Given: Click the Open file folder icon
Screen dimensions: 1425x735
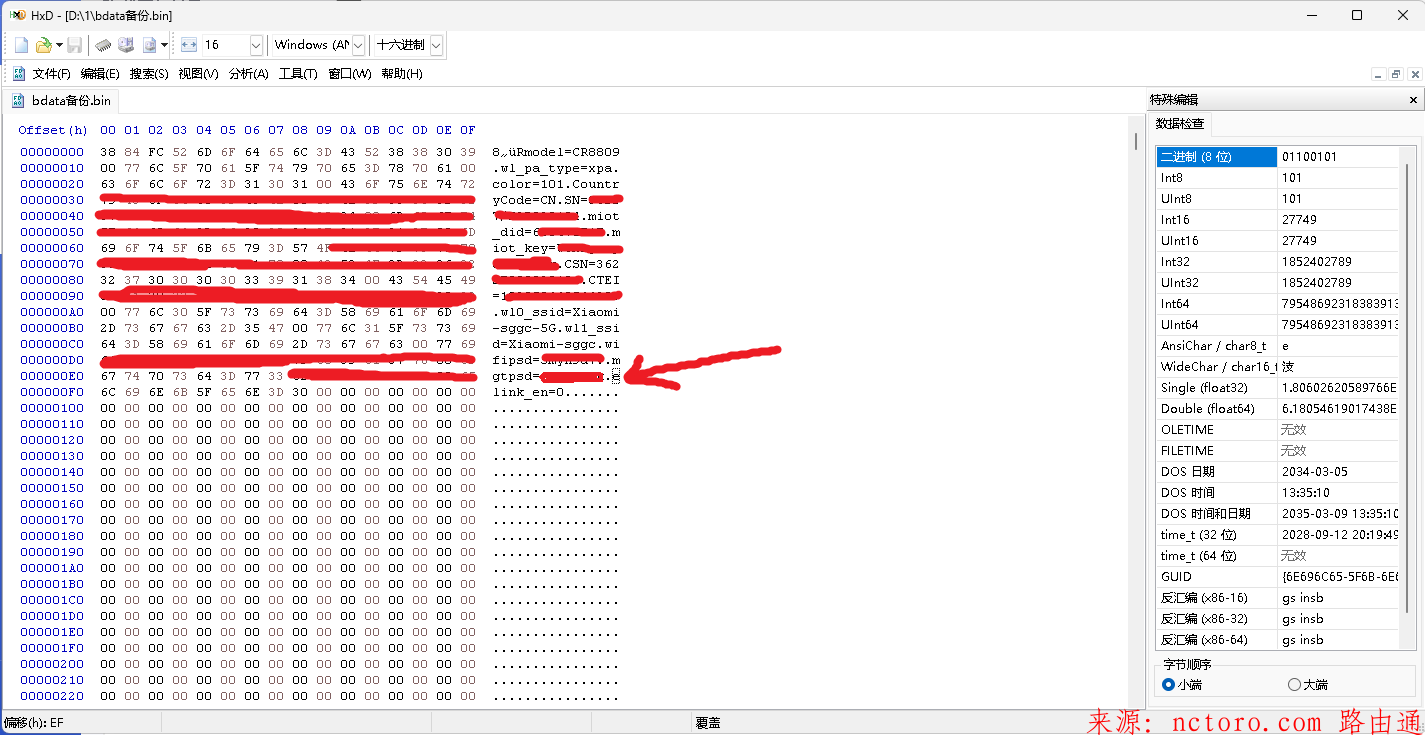Looking at the screenshot, I should 44,45.
